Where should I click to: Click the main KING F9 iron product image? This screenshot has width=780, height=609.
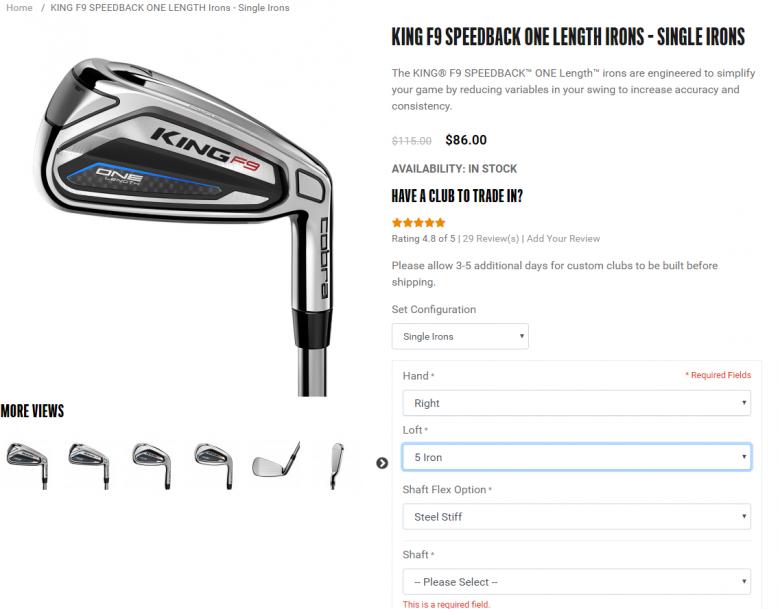tap(184, 226)
